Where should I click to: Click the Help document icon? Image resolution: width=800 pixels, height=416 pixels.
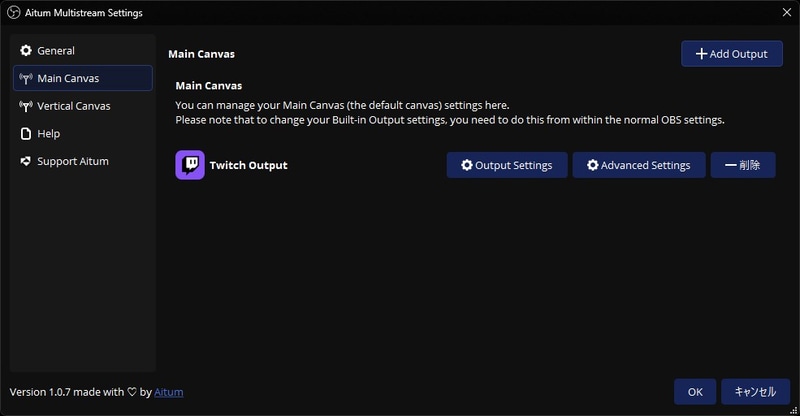pyautogui.click(x=26, y=134)
